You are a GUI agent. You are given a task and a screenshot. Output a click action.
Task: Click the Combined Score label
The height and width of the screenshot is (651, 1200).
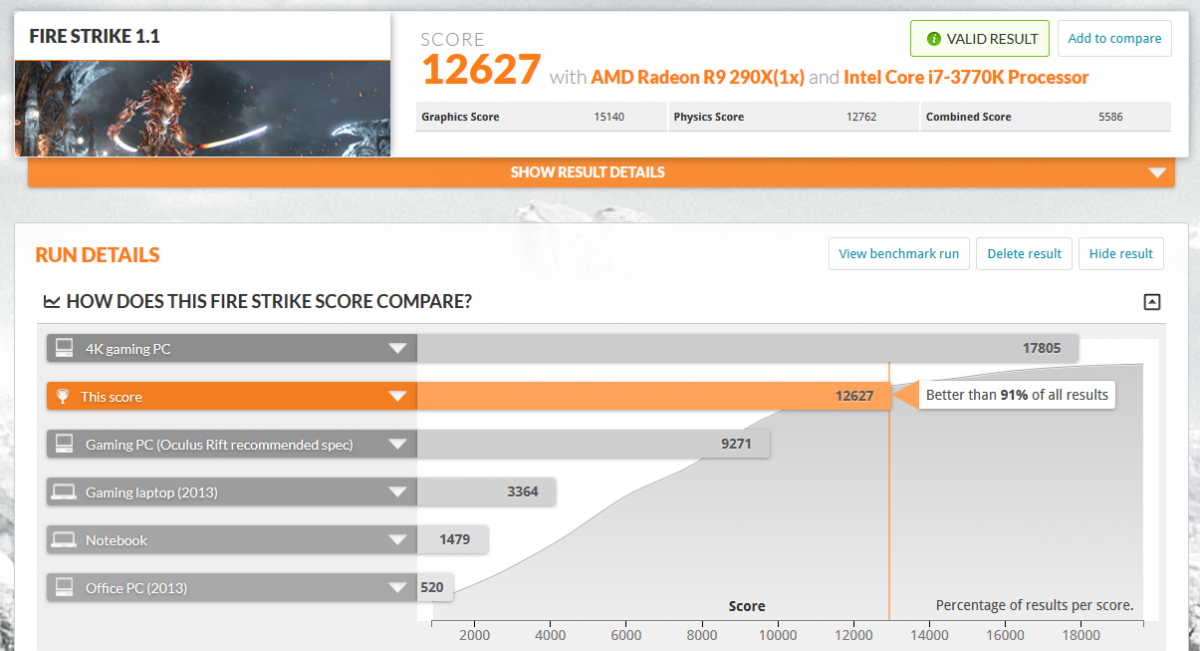[968, 117]
